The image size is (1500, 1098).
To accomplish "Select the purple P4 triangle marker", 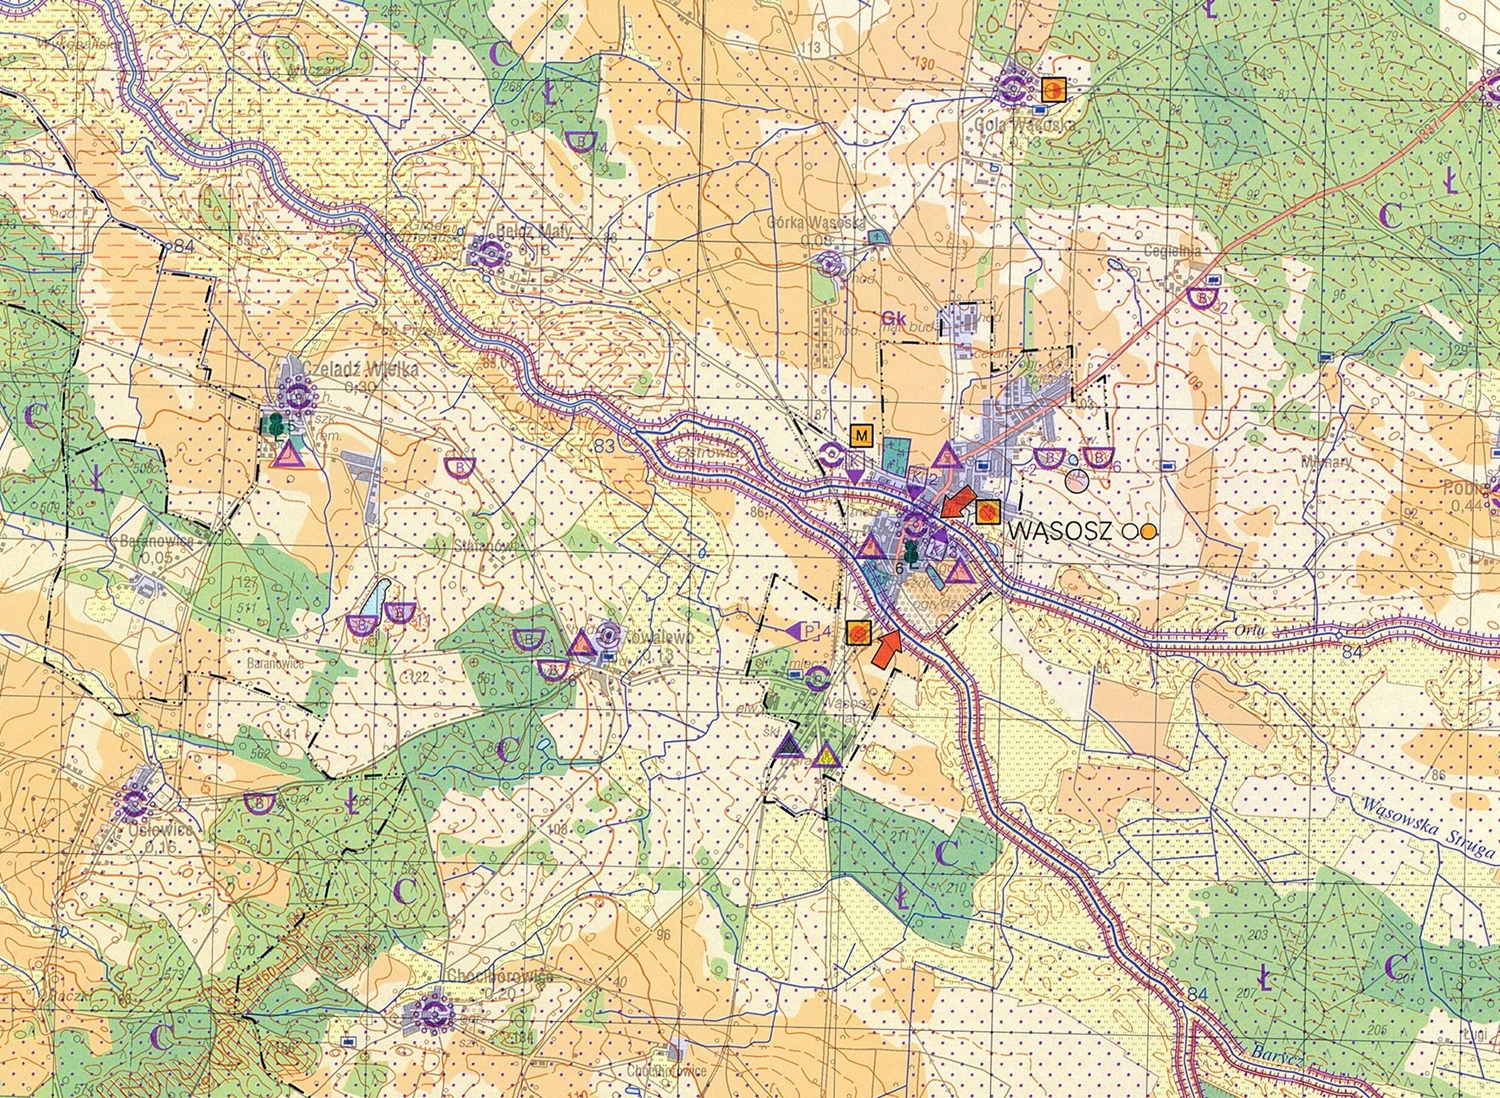I will [x=793, y=632].
